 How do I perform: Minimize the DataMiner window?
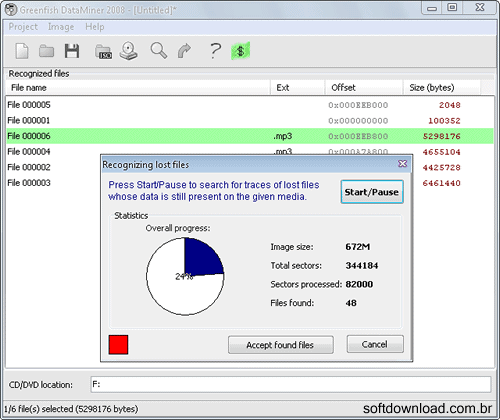coord(432,8)
